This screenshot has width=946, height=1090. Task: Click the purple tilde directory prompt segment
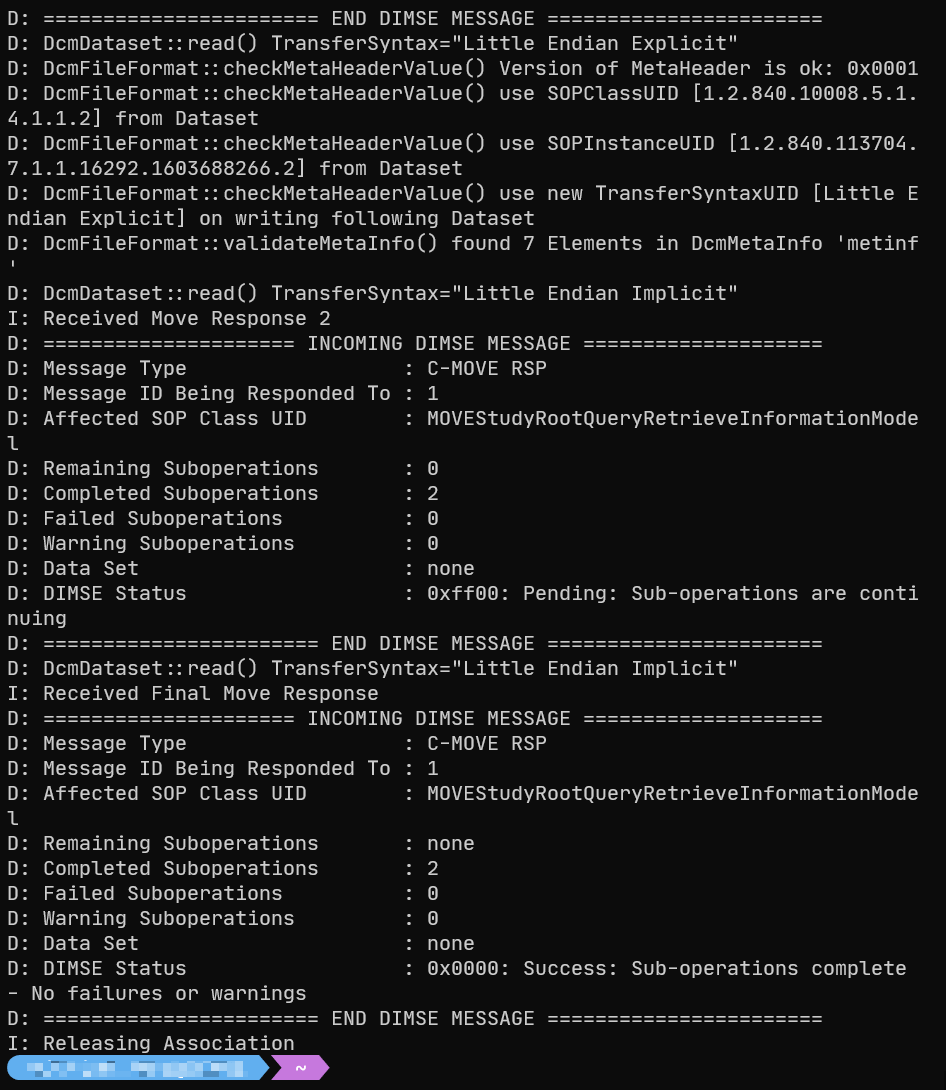(x=300, y=1068)
